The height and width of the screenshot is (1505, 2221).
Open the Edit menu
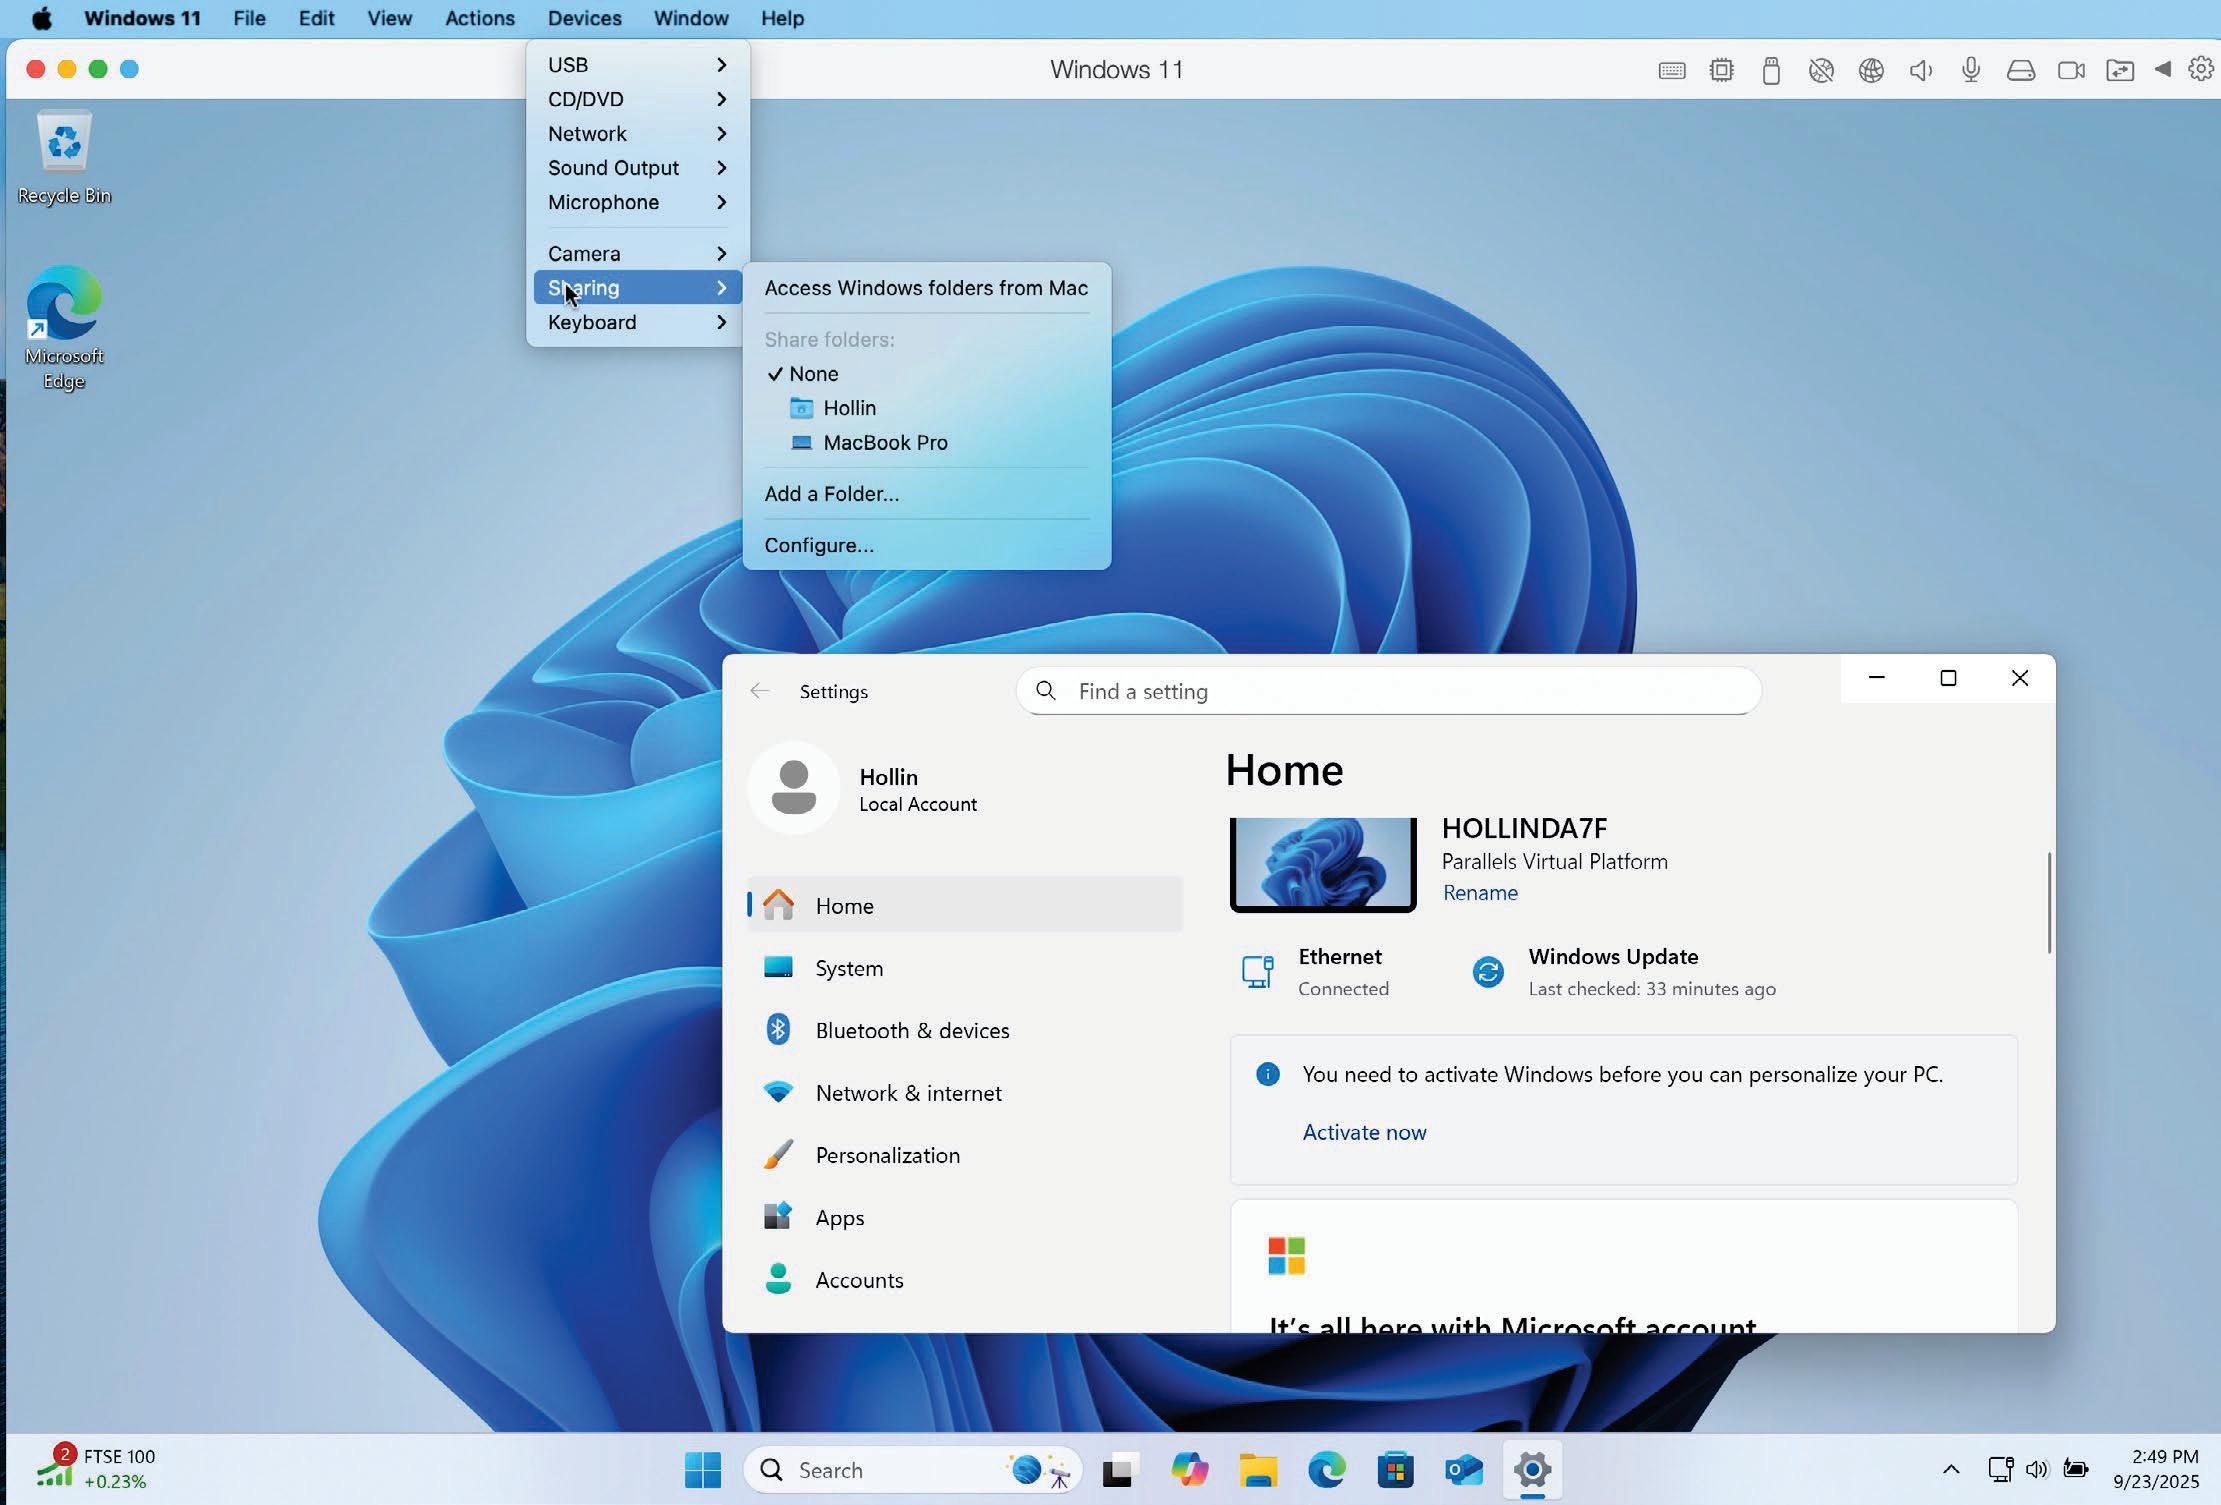click(x=316, y=18)
